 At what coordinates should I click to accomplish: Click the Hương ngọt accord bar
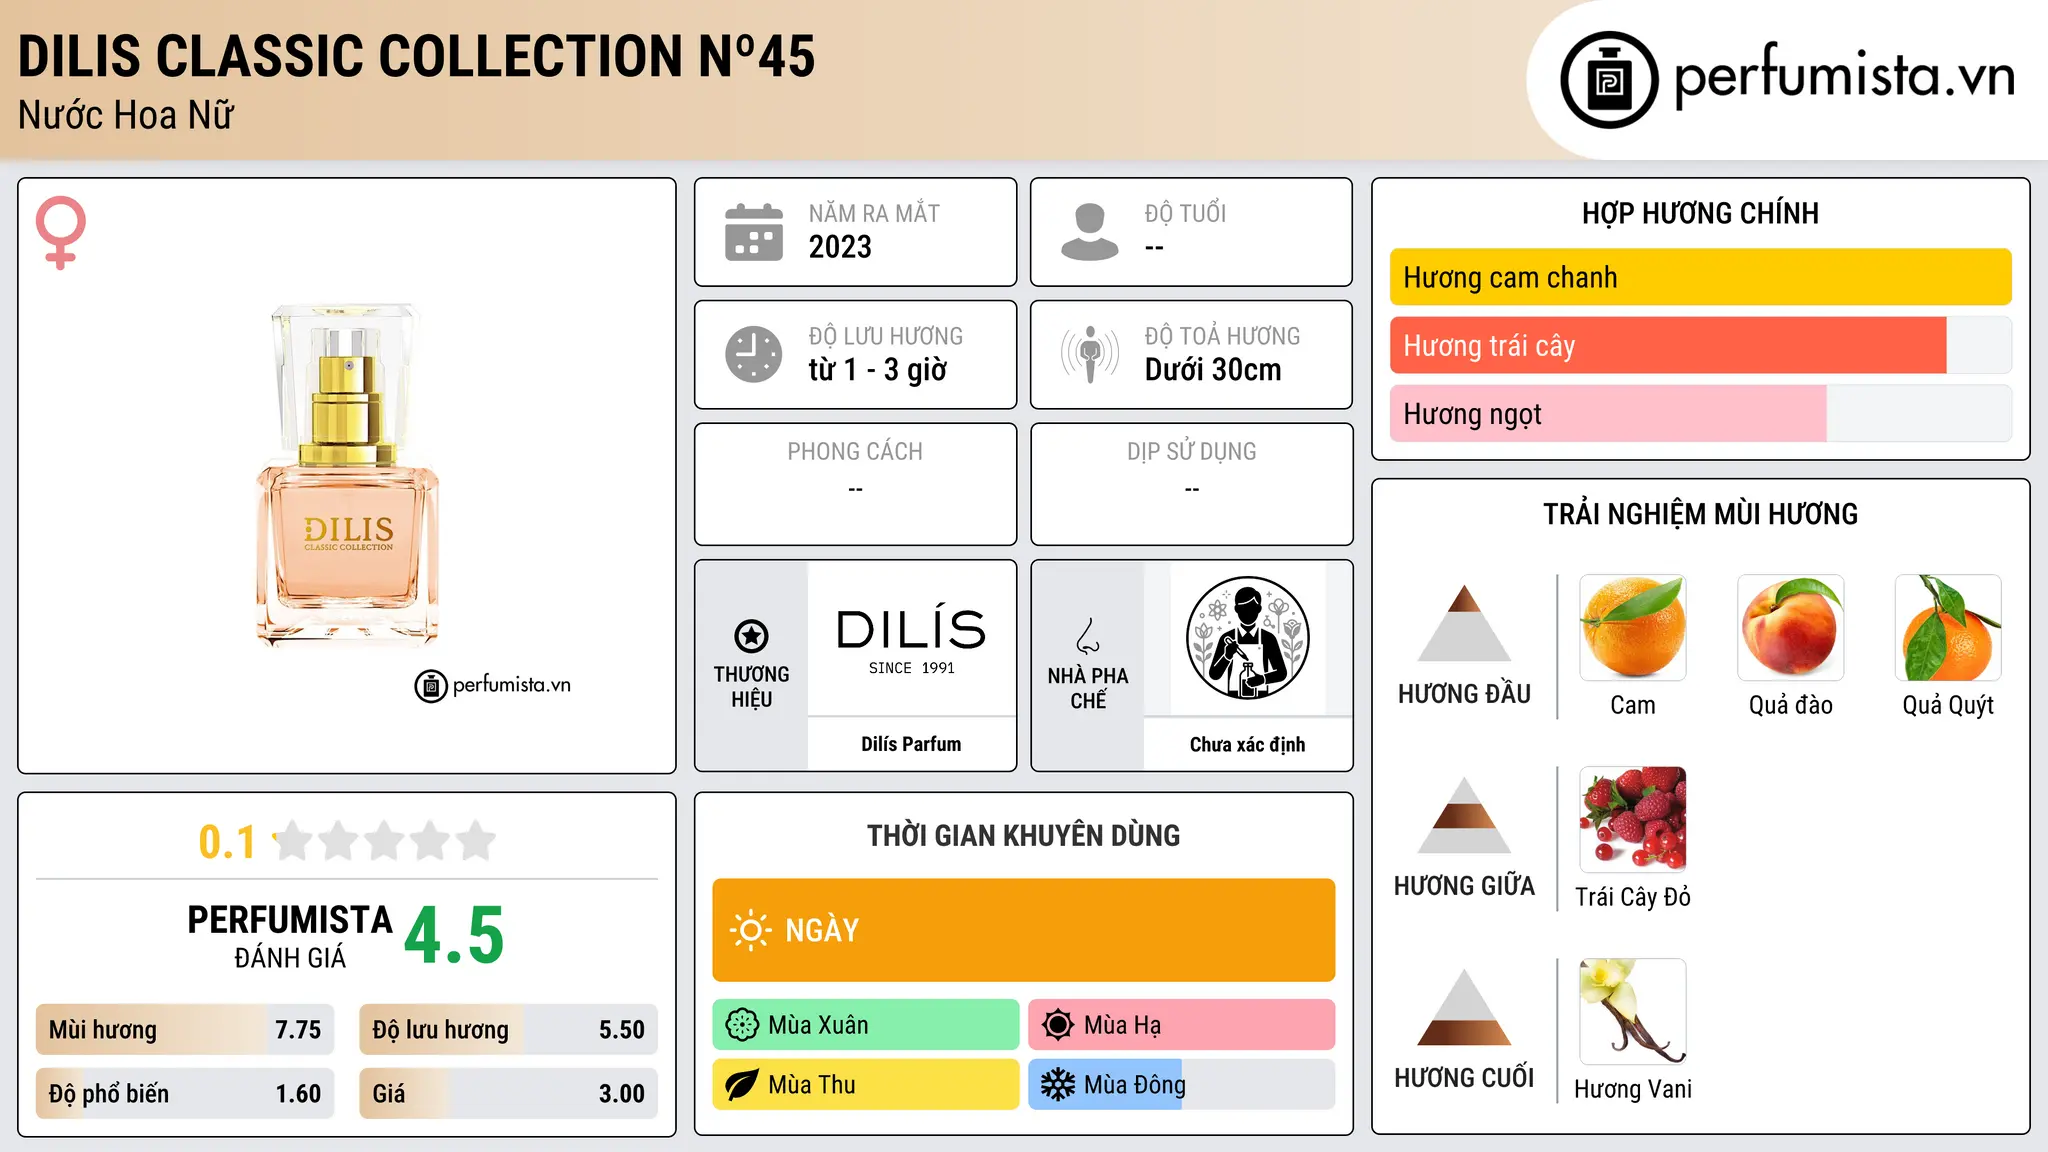tap(1700, 413)
